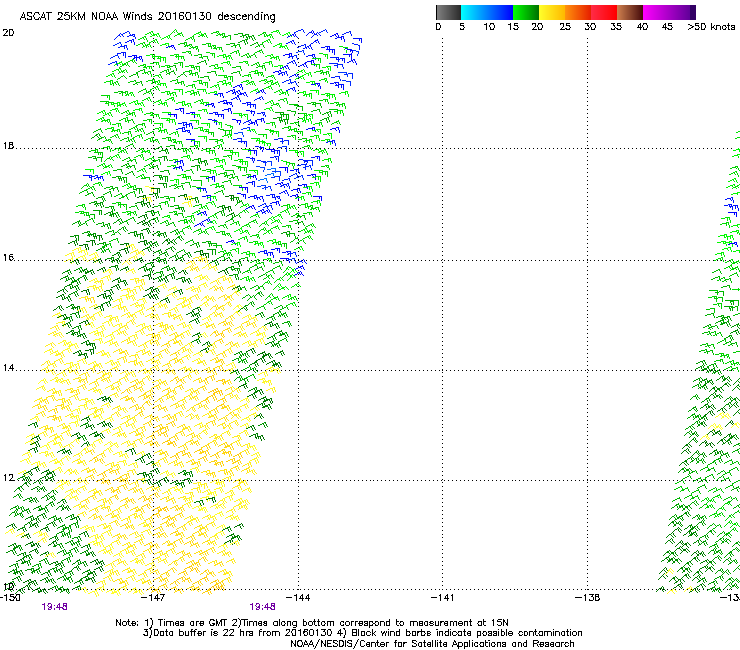The height and width of the screenshot is (650, 740).
Task: Click the latitude axis label '20'
Action: 8,33
